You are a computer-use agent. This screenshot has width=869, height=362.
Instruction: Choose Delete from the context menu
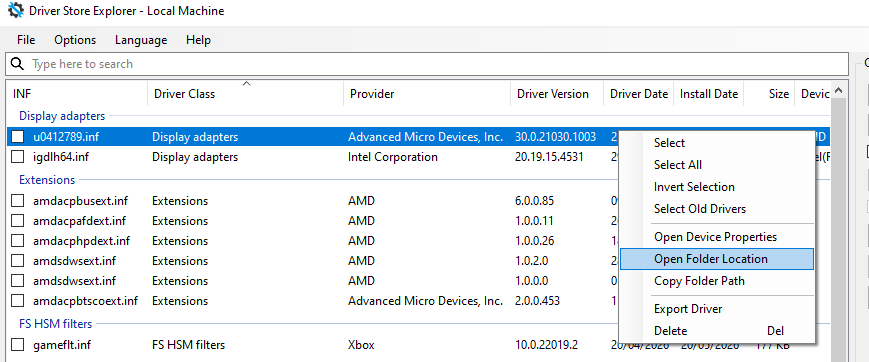(x=717, y=331)
